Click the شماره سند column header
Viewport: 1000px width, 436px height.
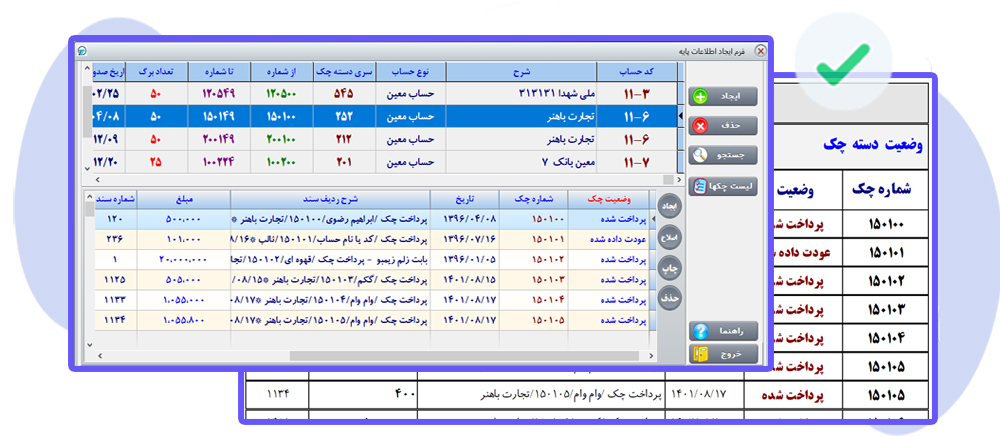tap(115, 200)
